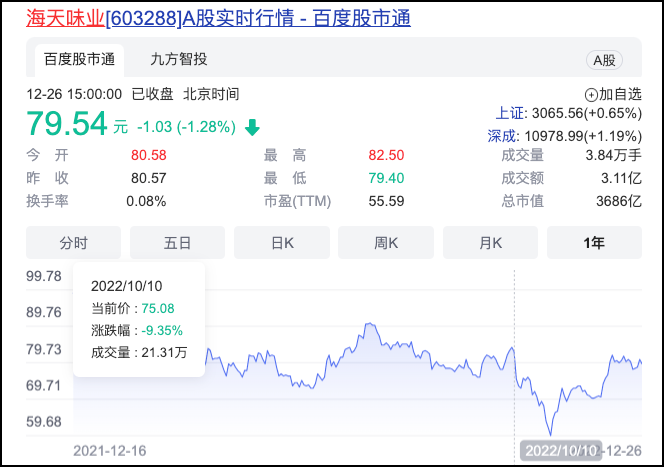Open the 上证 index link
The image size is (664, 467).
pyautogui.click(x=510, y=113)
